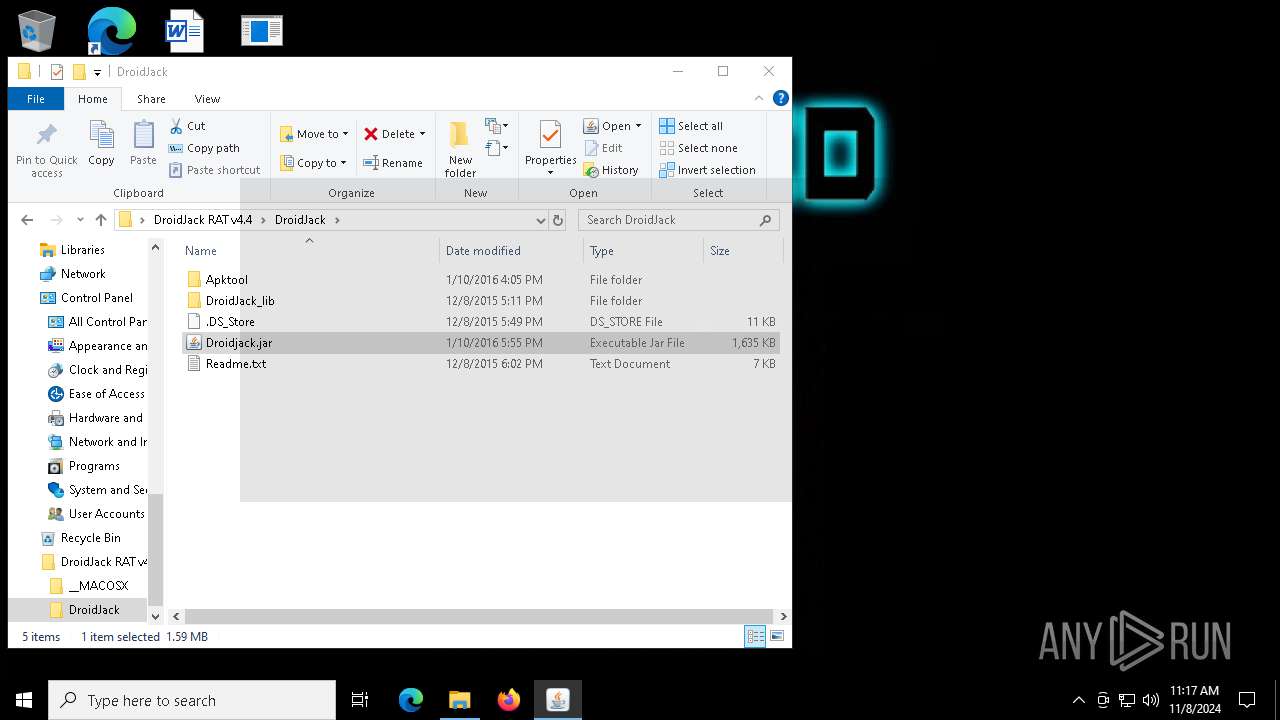Open recent locations dropdown
The height and width of the screenshot is (720, 1280).
tap(80, 220)
